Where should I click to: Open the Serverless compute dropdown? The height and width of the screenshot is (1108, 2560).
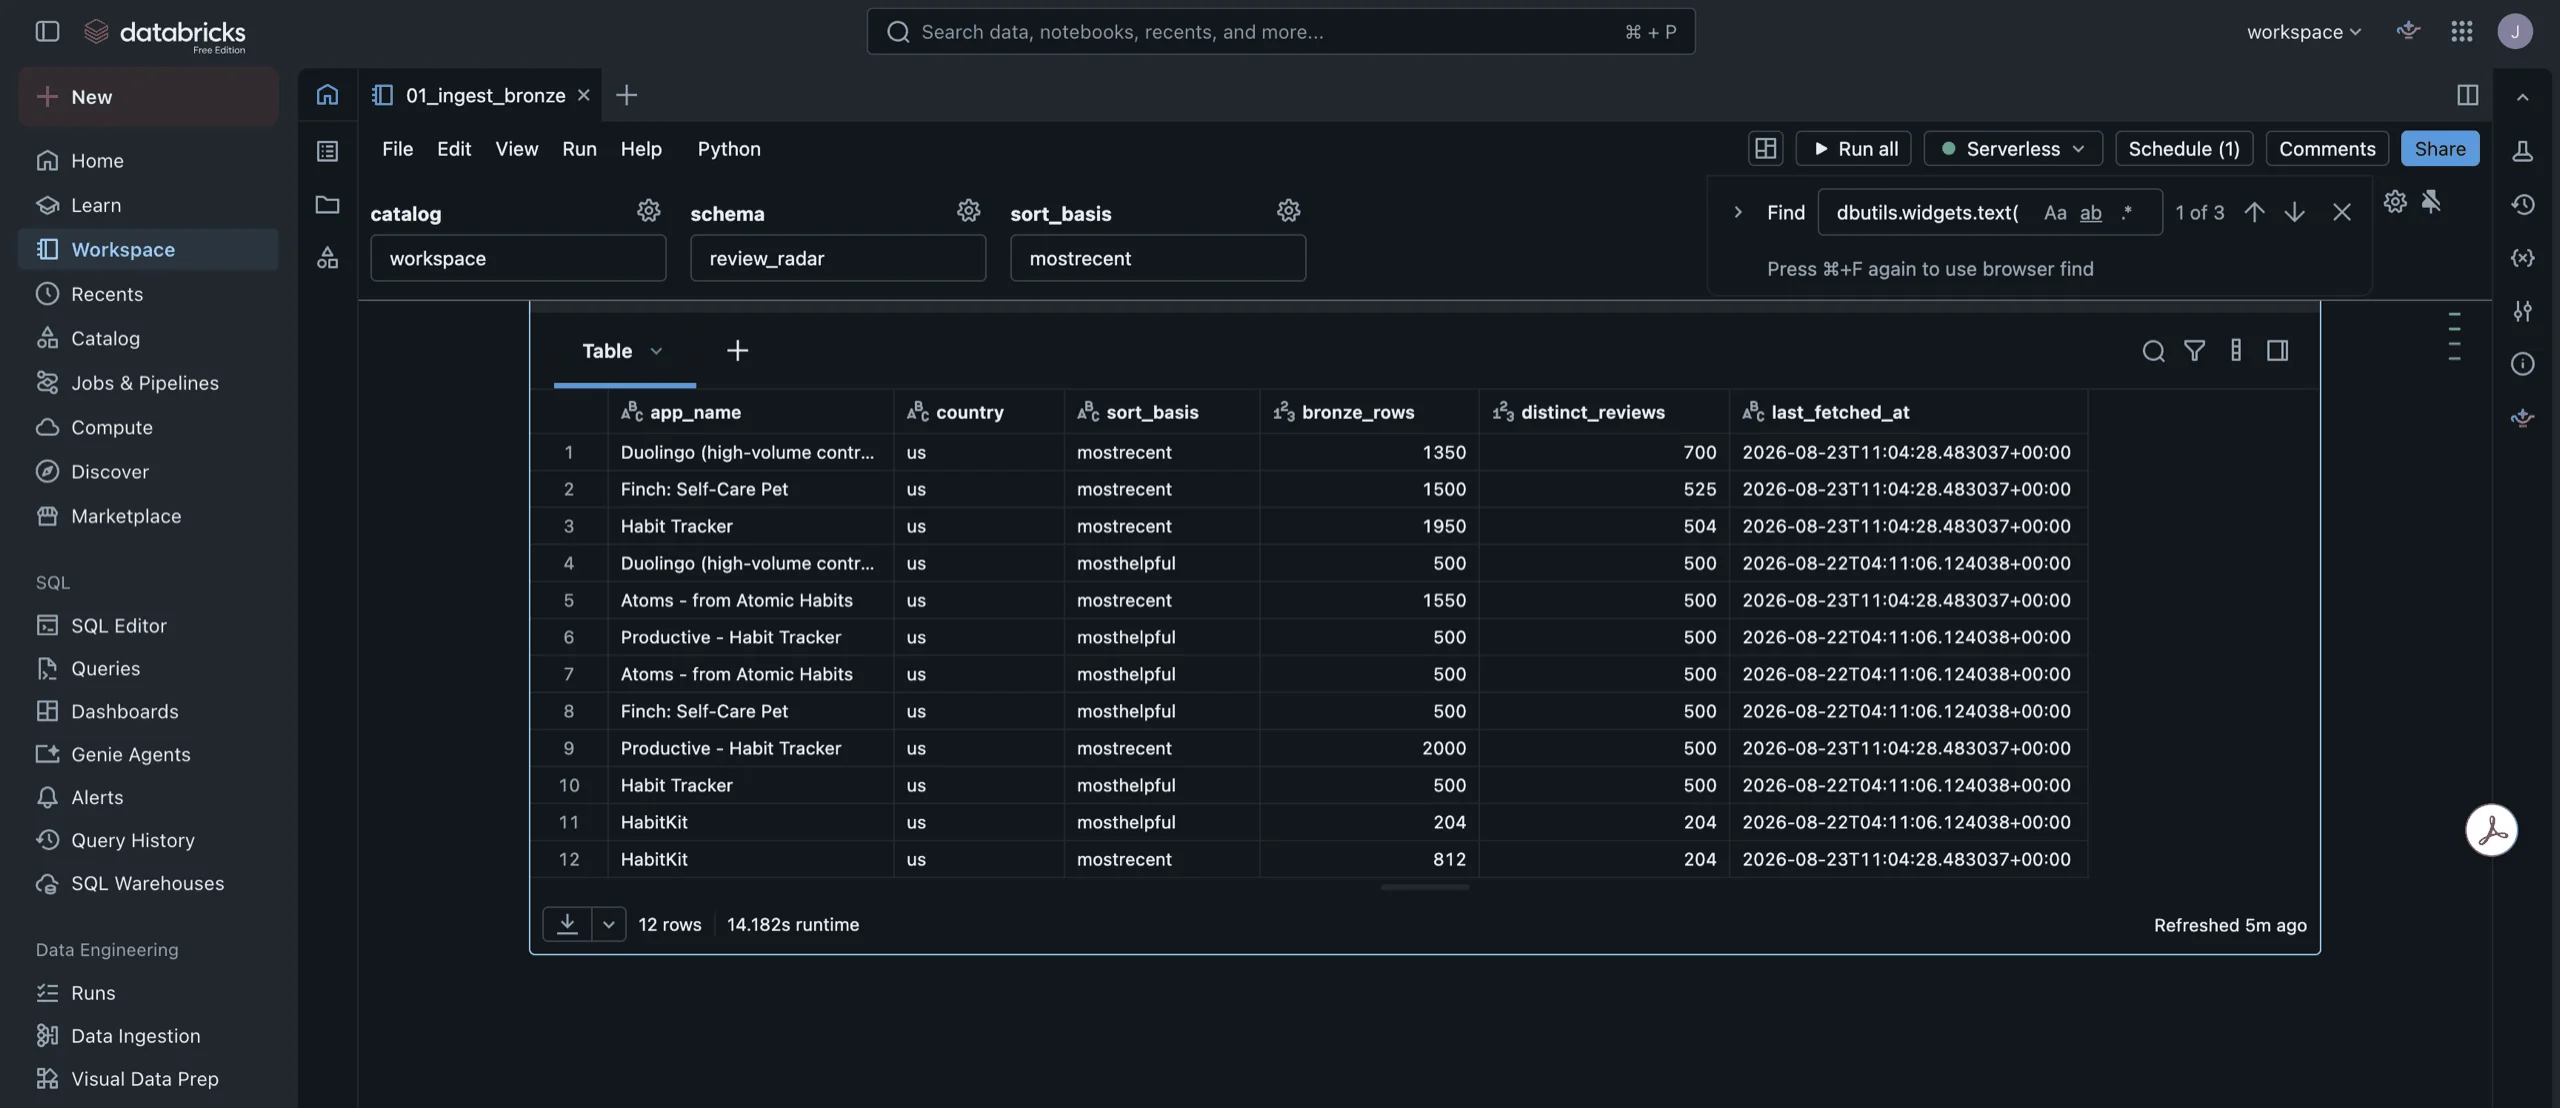[x=2012, y=148]
